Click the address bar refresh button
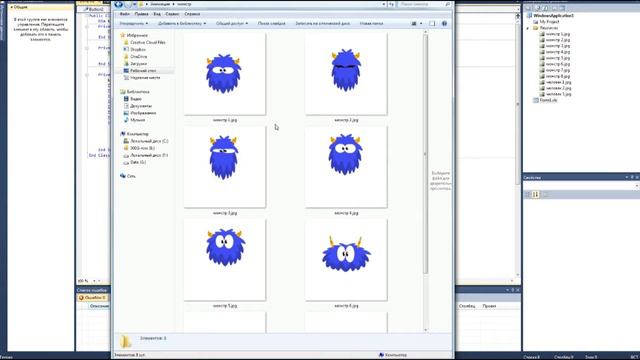Image resolution: width=640 pixels, height=360 pixels. [391, 4]
